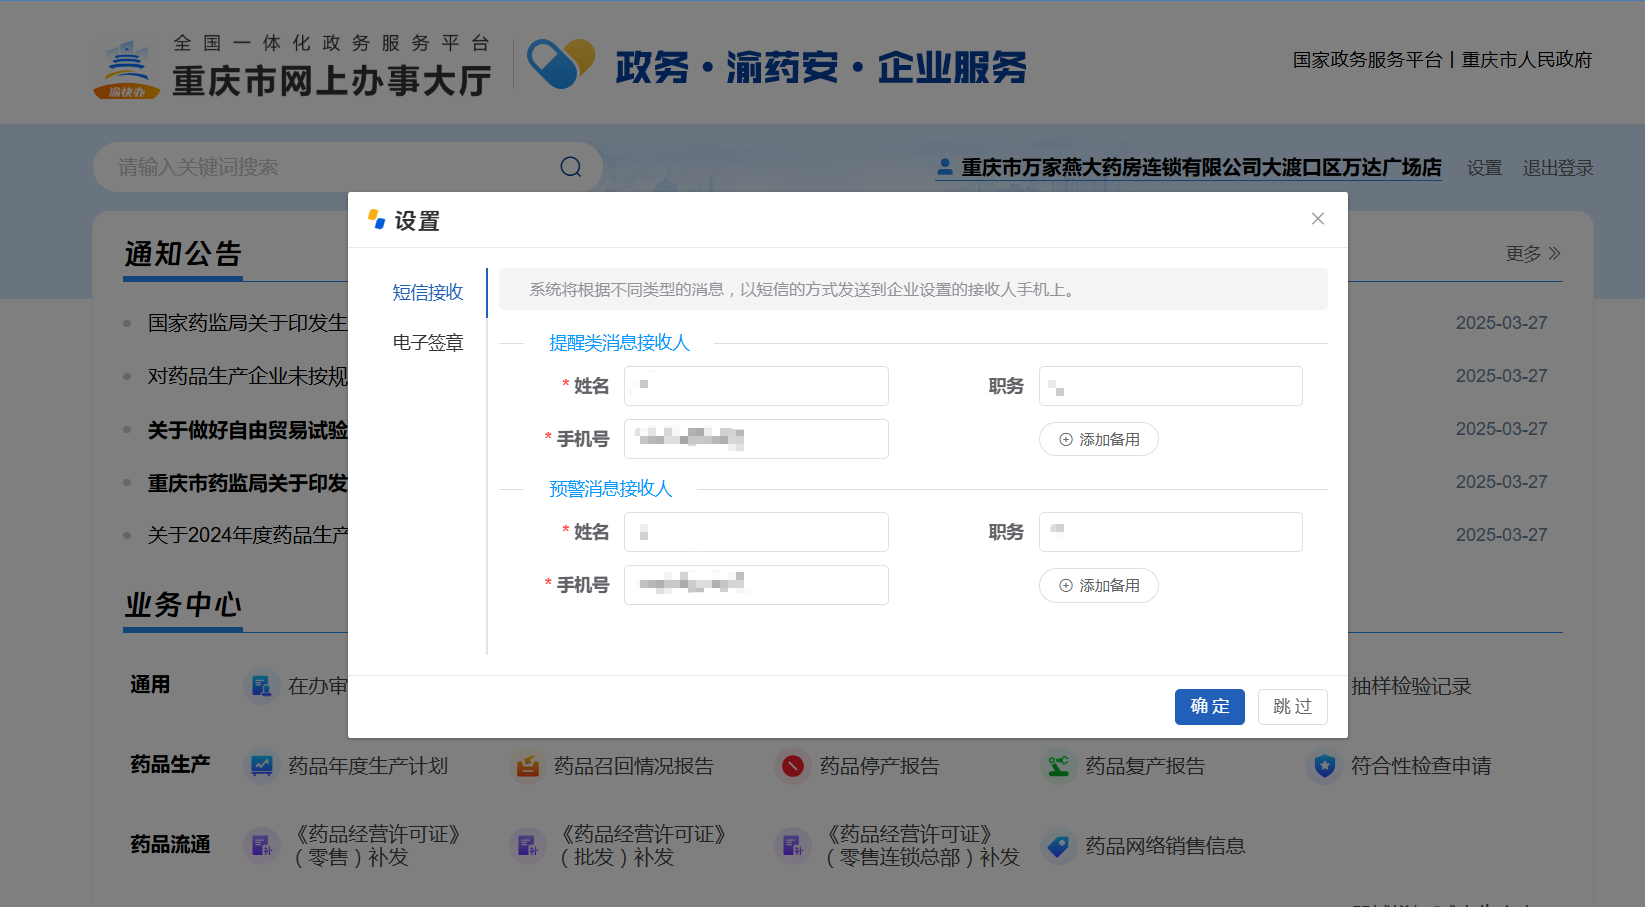Click the 更多 link with double chevron
1645x907 pixels.
(x=1533, y=254)
